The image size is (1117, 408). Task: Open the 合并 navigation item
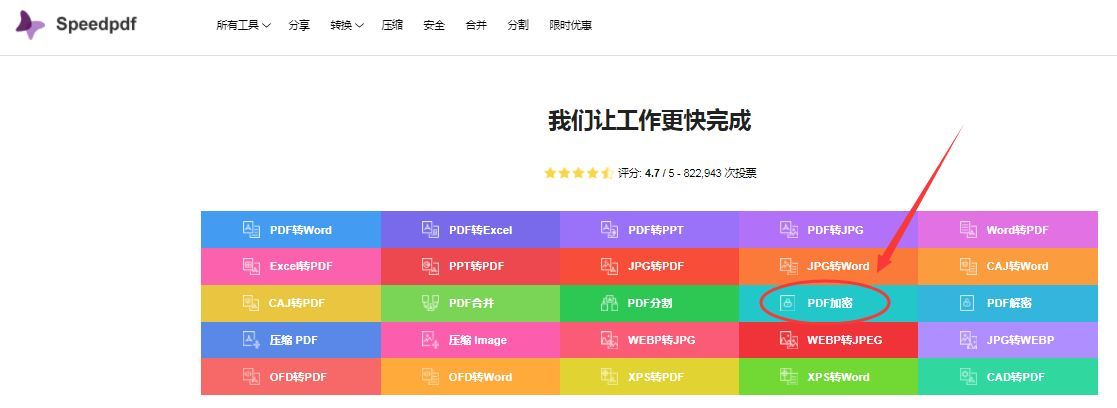click(476, 26)
